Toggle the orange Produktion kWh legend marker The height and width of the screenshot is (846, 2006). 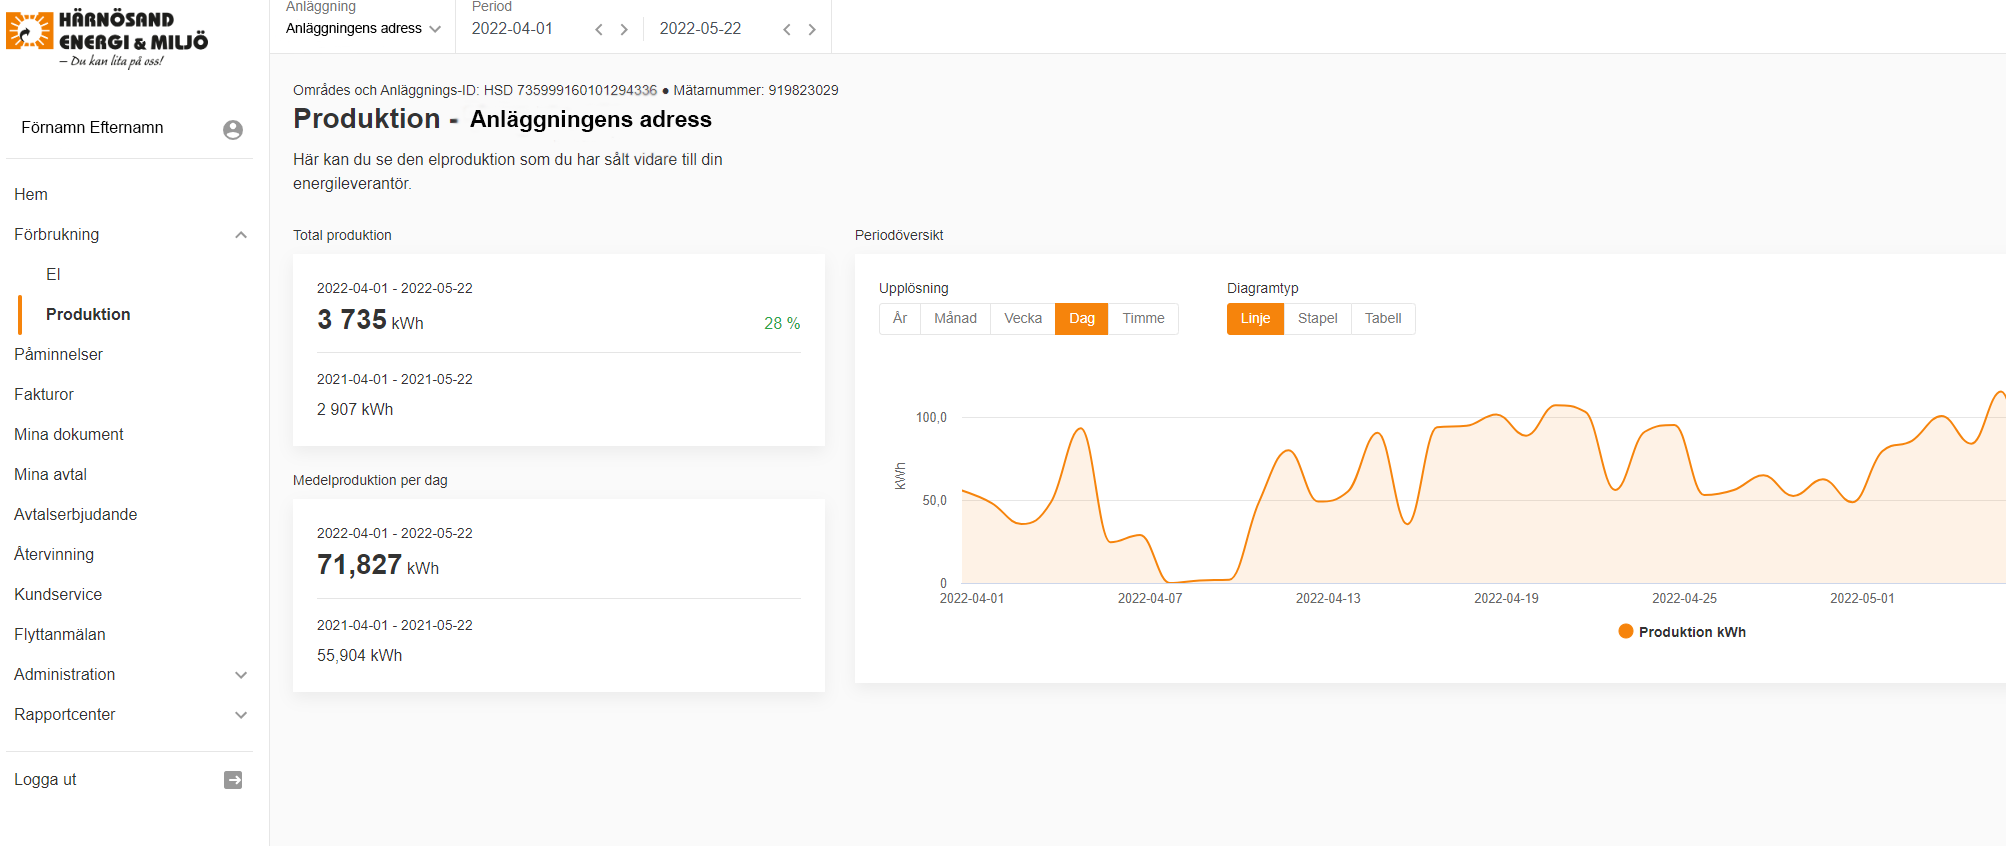[1626, 631]
